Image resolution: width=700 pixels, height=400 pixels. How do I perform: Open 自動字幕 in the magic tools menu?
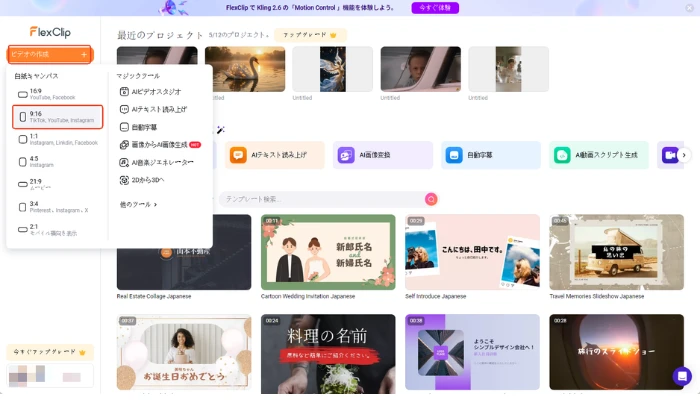(x=138, y=127)
